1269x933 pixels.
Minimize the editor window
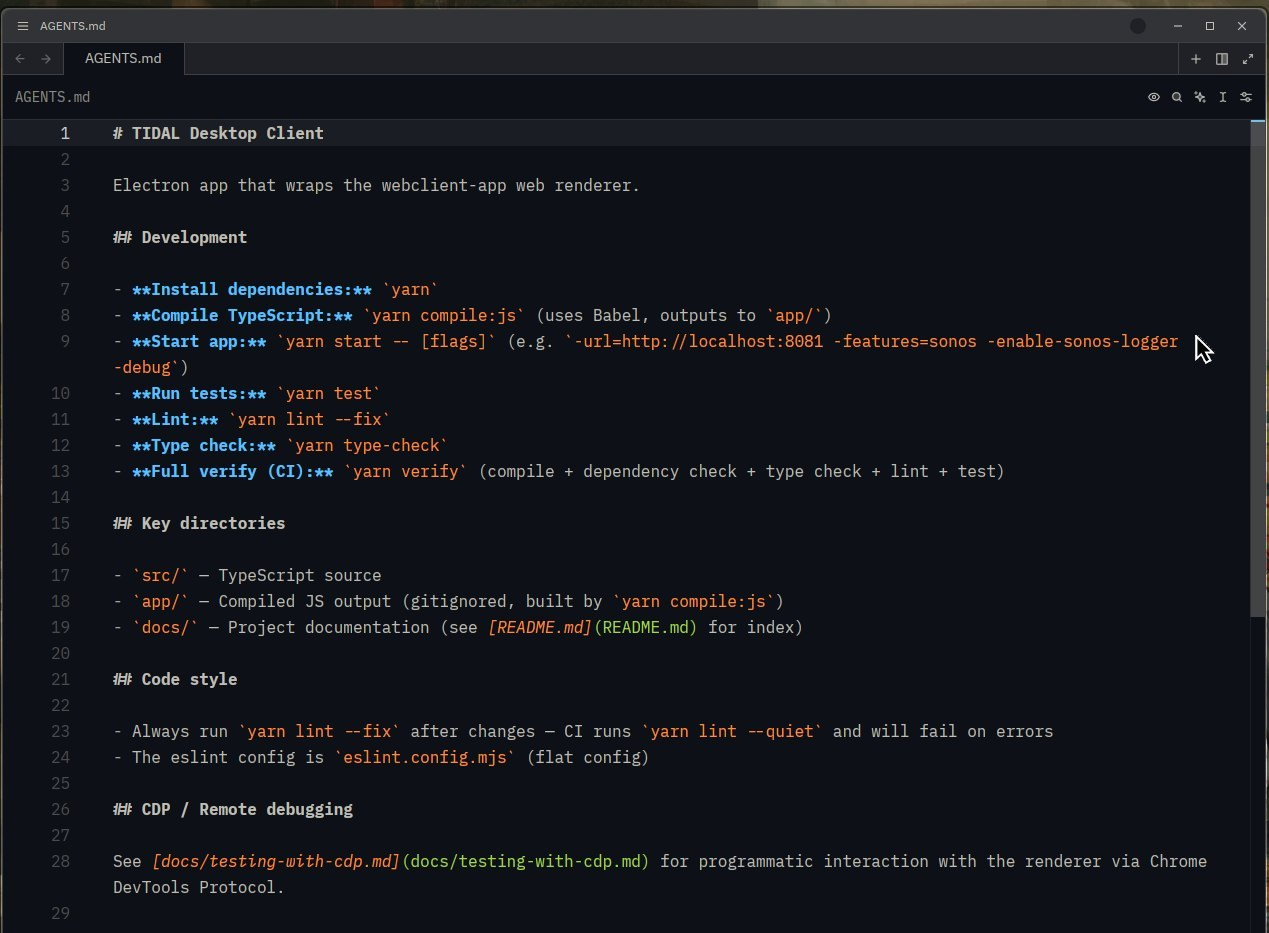pyautogui.click(x=1178, y=26)
